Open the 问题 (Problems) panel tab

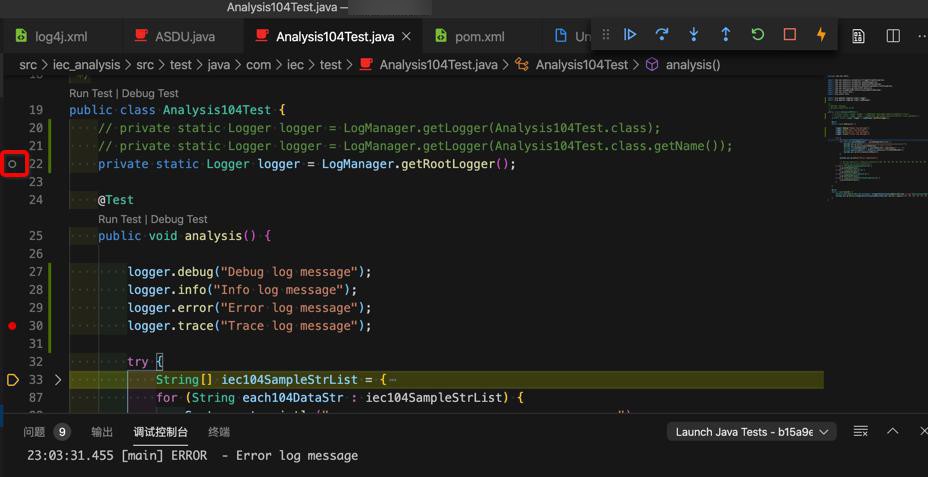pyautogui.click(x=35, y=432)
